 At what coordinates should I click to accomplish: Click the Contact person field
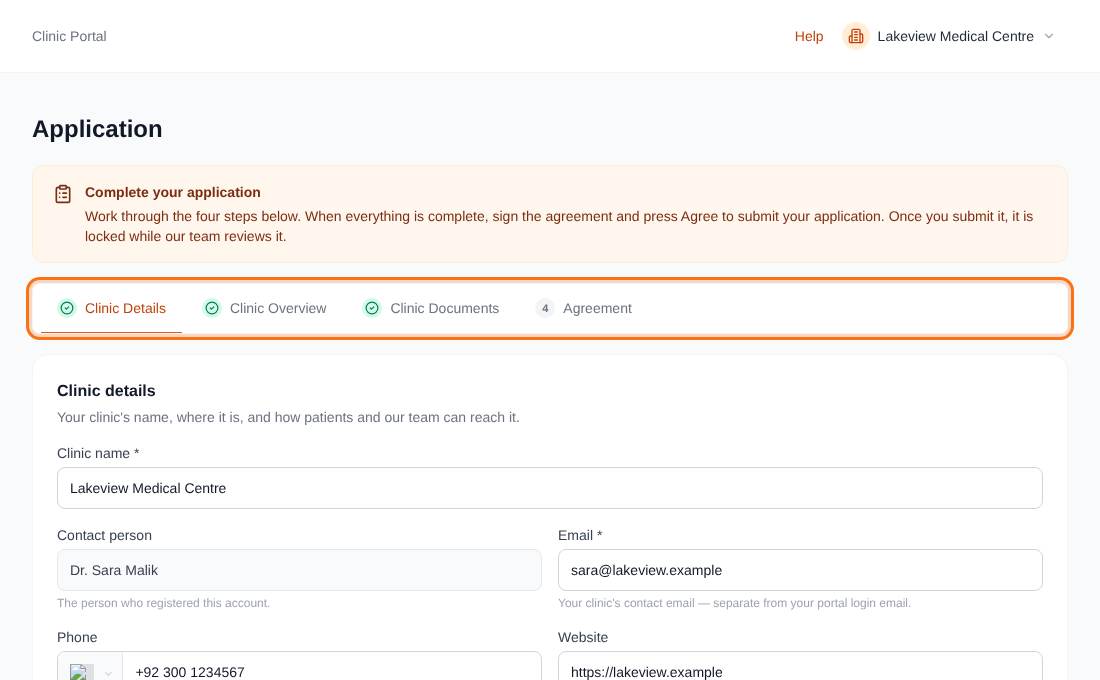pyautogui.click(x=299, y=570)
